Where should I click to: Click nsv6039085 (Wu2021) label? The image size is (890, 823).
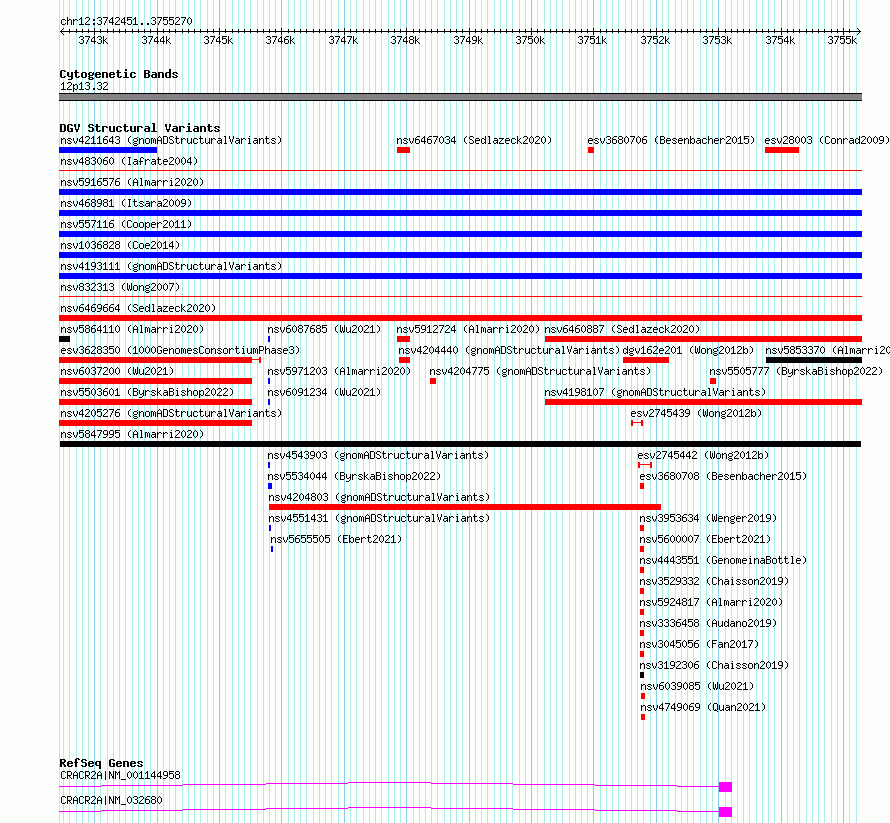coord(697,686)
